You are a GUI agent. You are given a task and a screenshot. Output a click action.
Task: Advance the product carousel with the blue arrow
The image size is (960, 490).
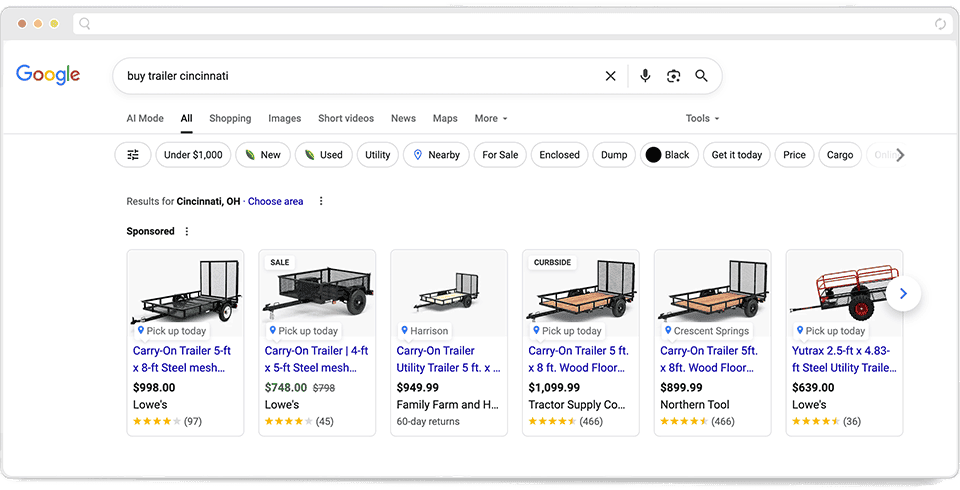[x=904, y=294]
